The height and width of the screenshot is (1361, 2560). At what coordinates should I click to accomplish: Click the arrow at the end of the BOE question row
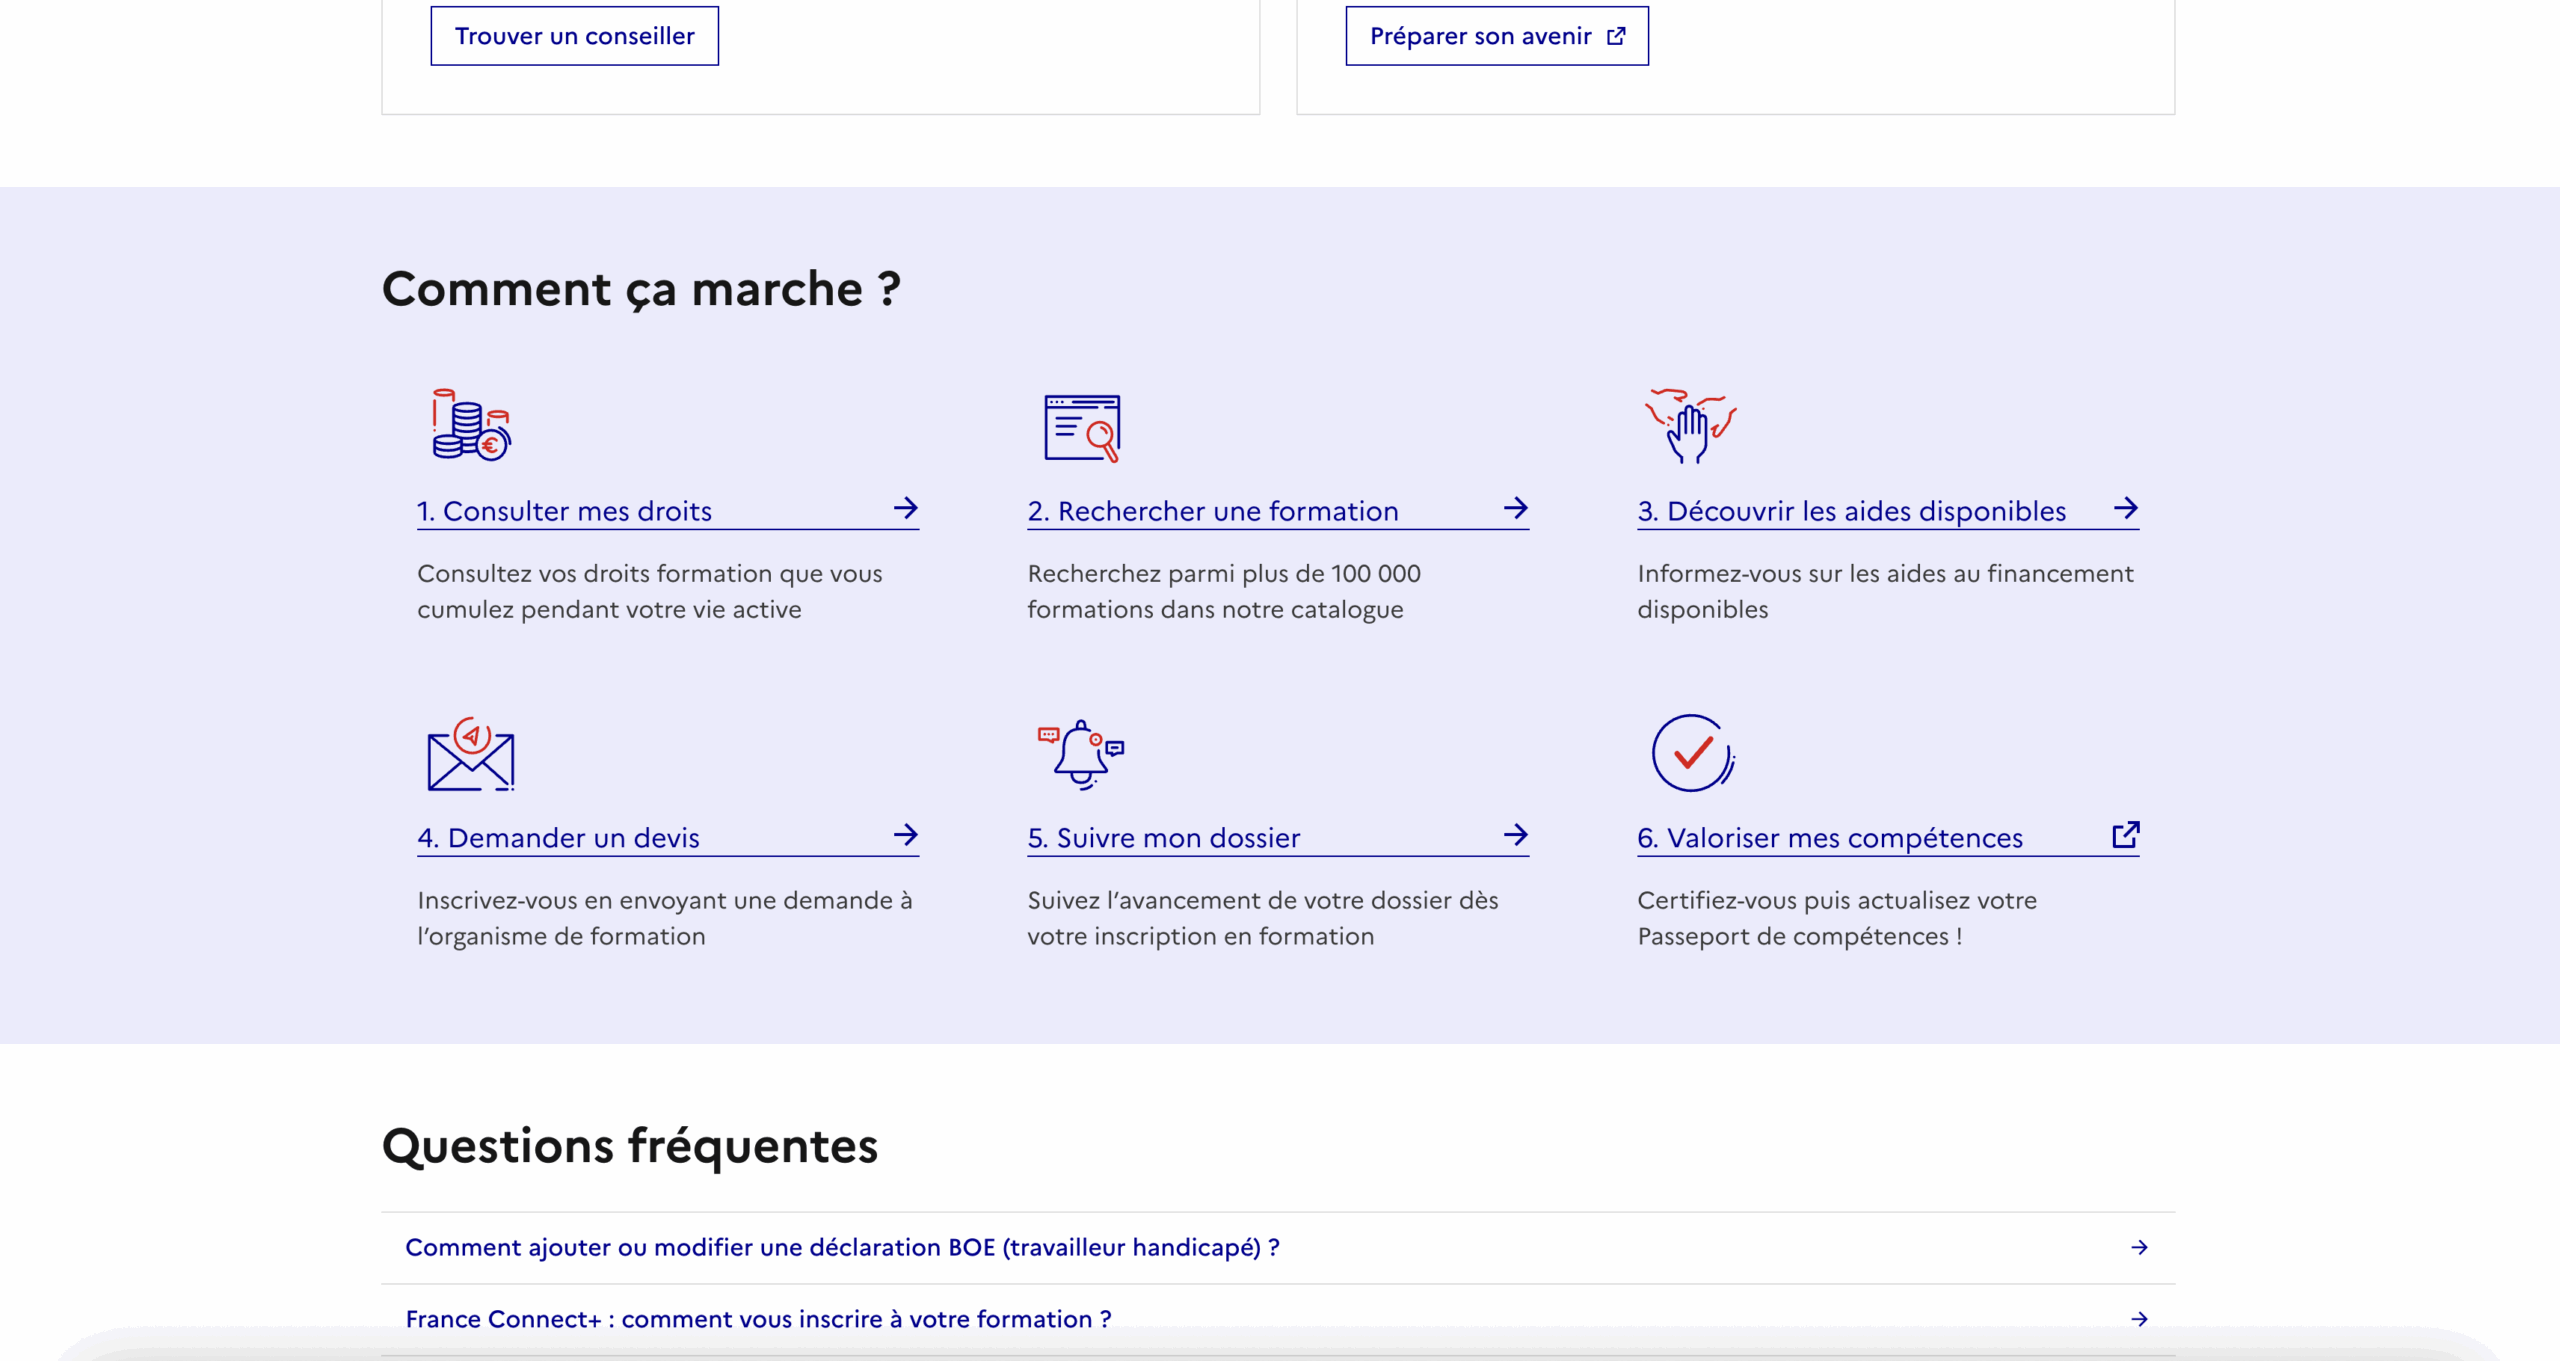2139,1247
